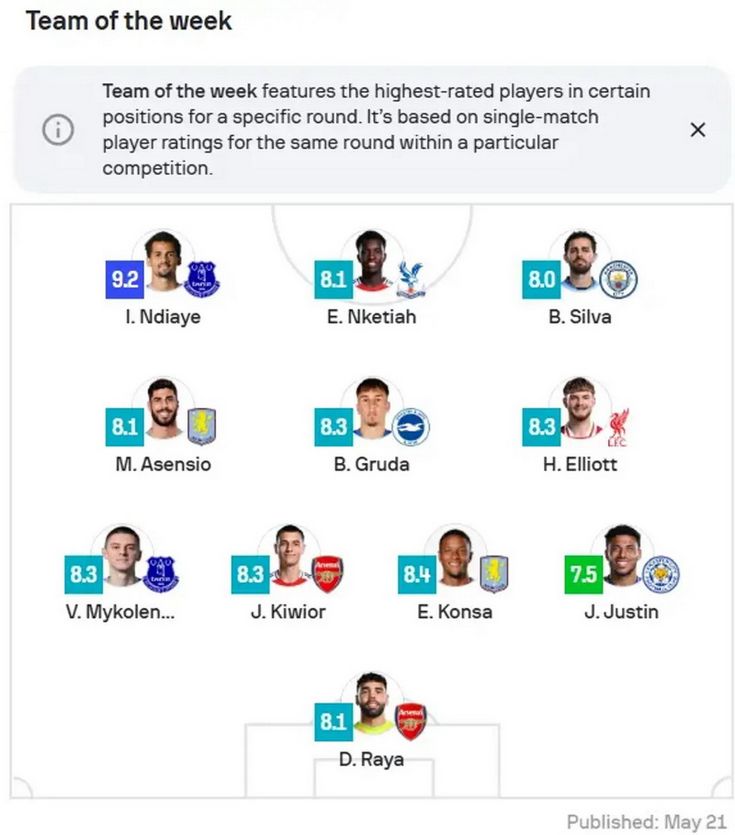
Task: Click Brighton crest next to B. Gruda
Action: [411, 427]
